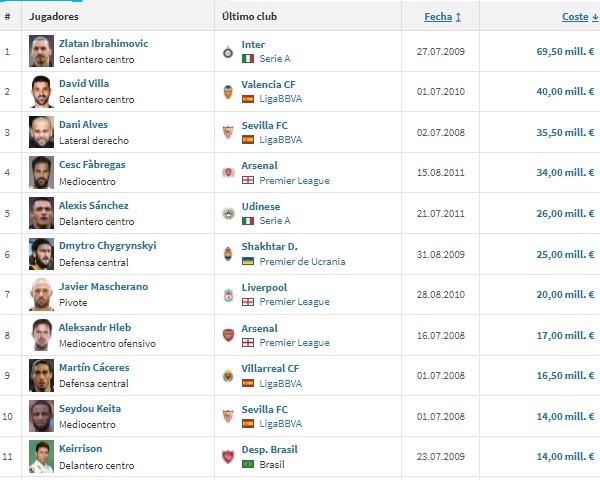The height and width of the screenshot is (480, 600).
Task: Click the Desp. Brasil crest icon
Action: [x=228, y=457]
